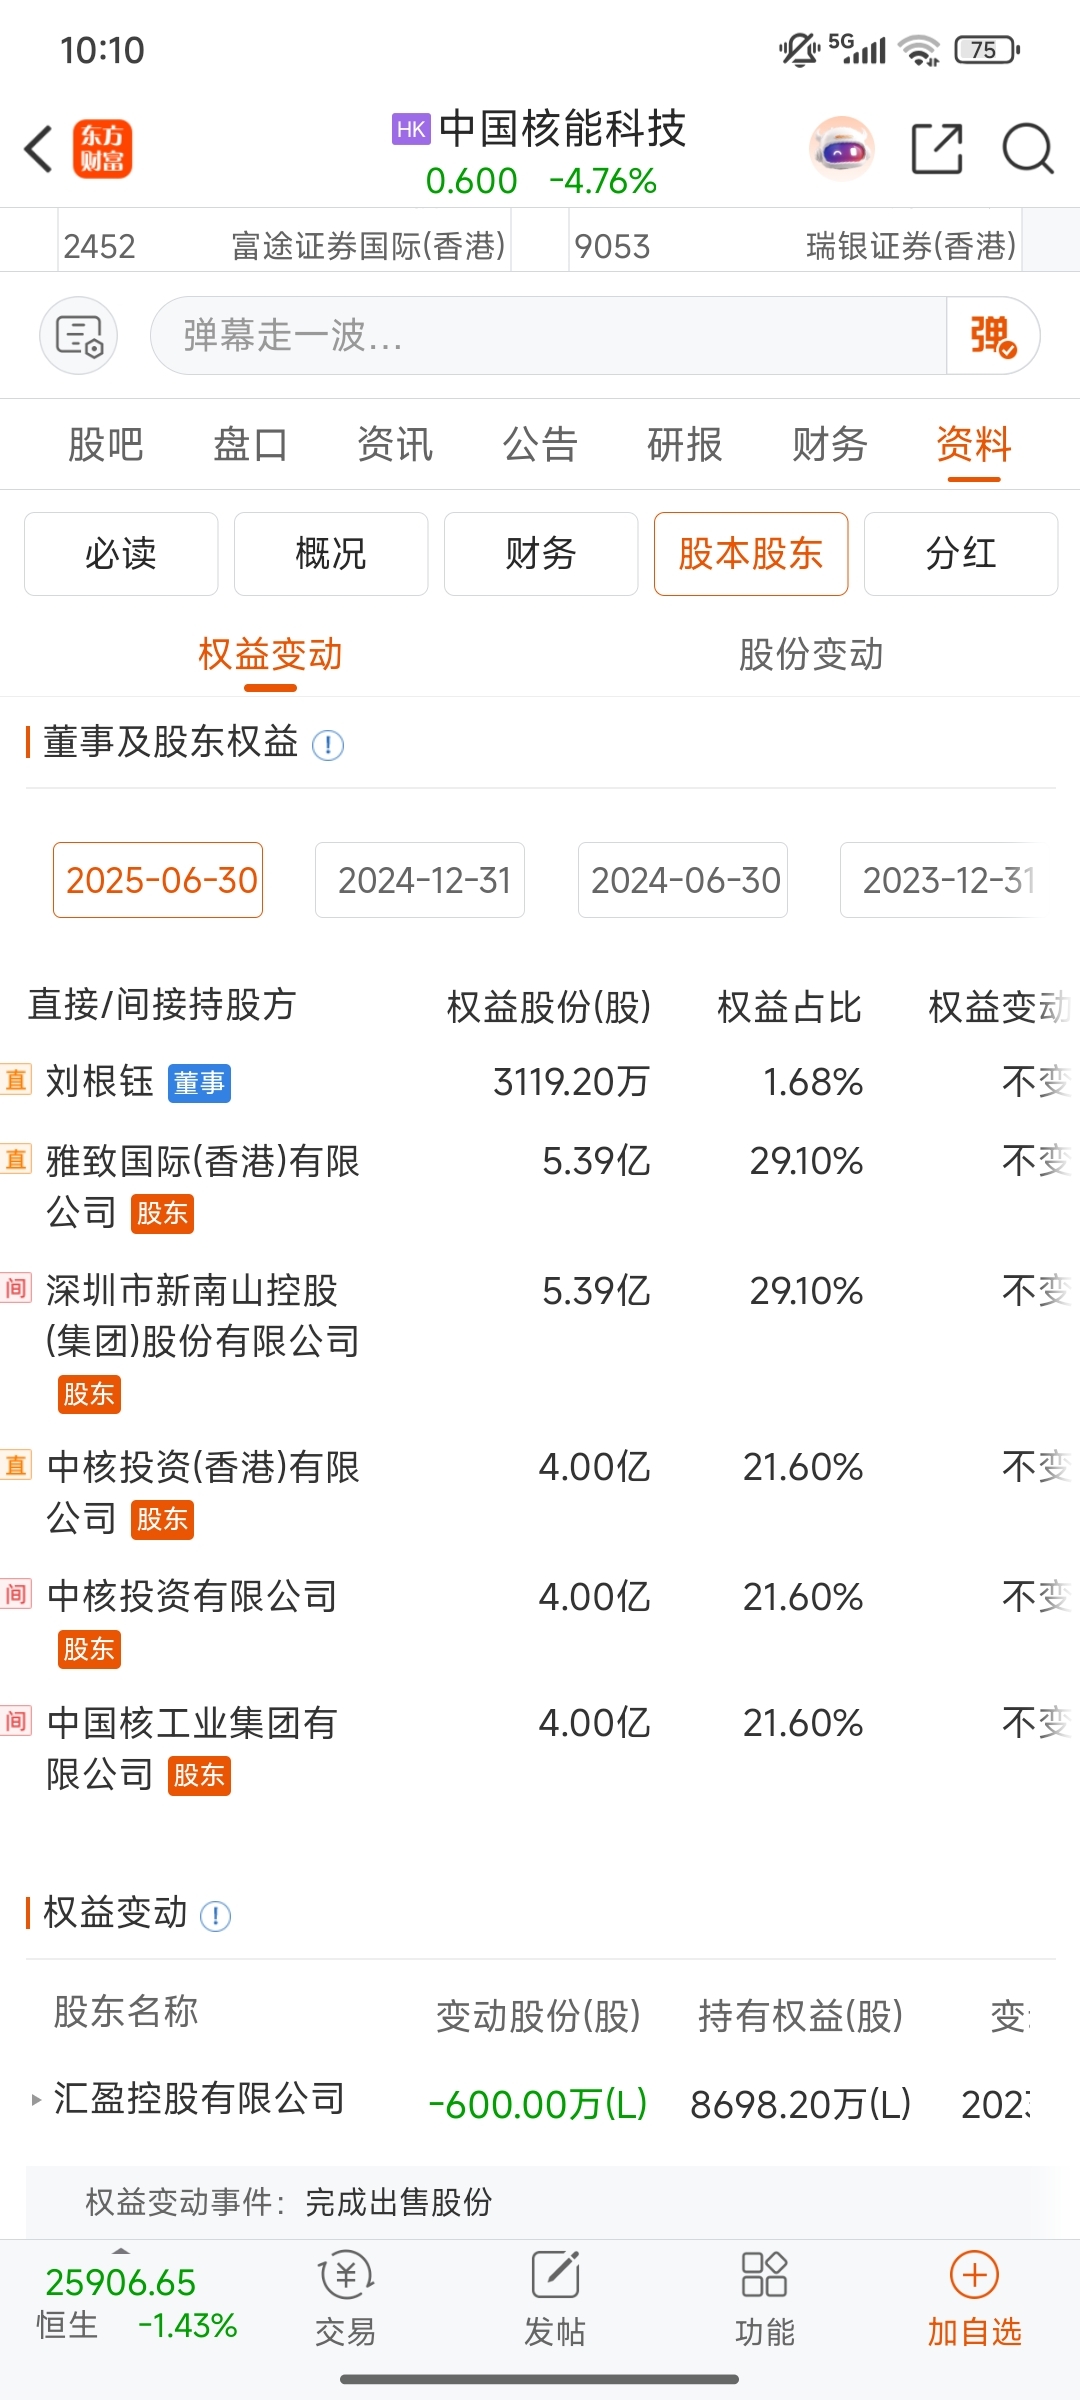Open the robot AI assistant icon
Viewport: 1080px width, 2400px height.
pos(842,150)
